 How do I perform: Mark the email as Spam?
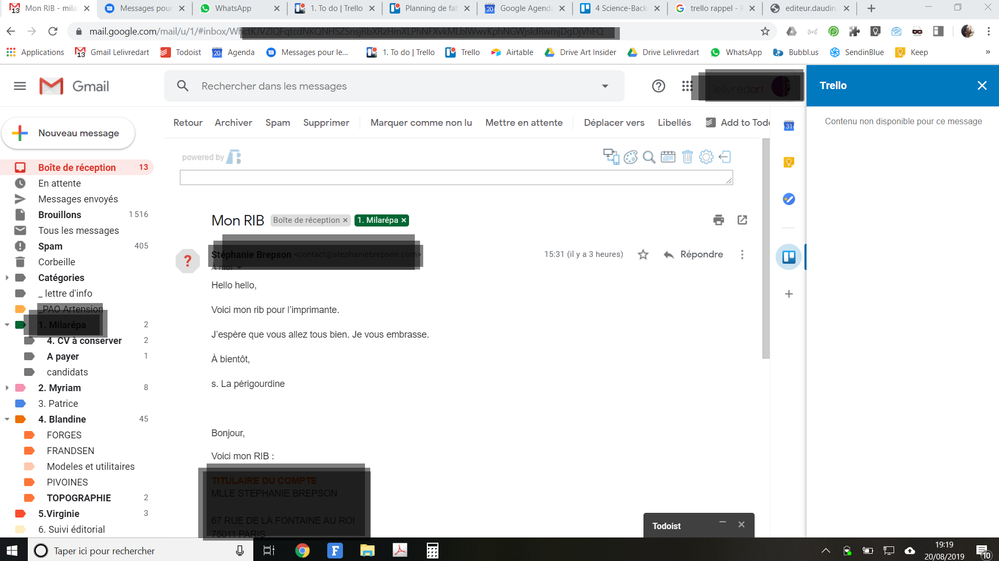pyautogui.click(x=278, y=123)
